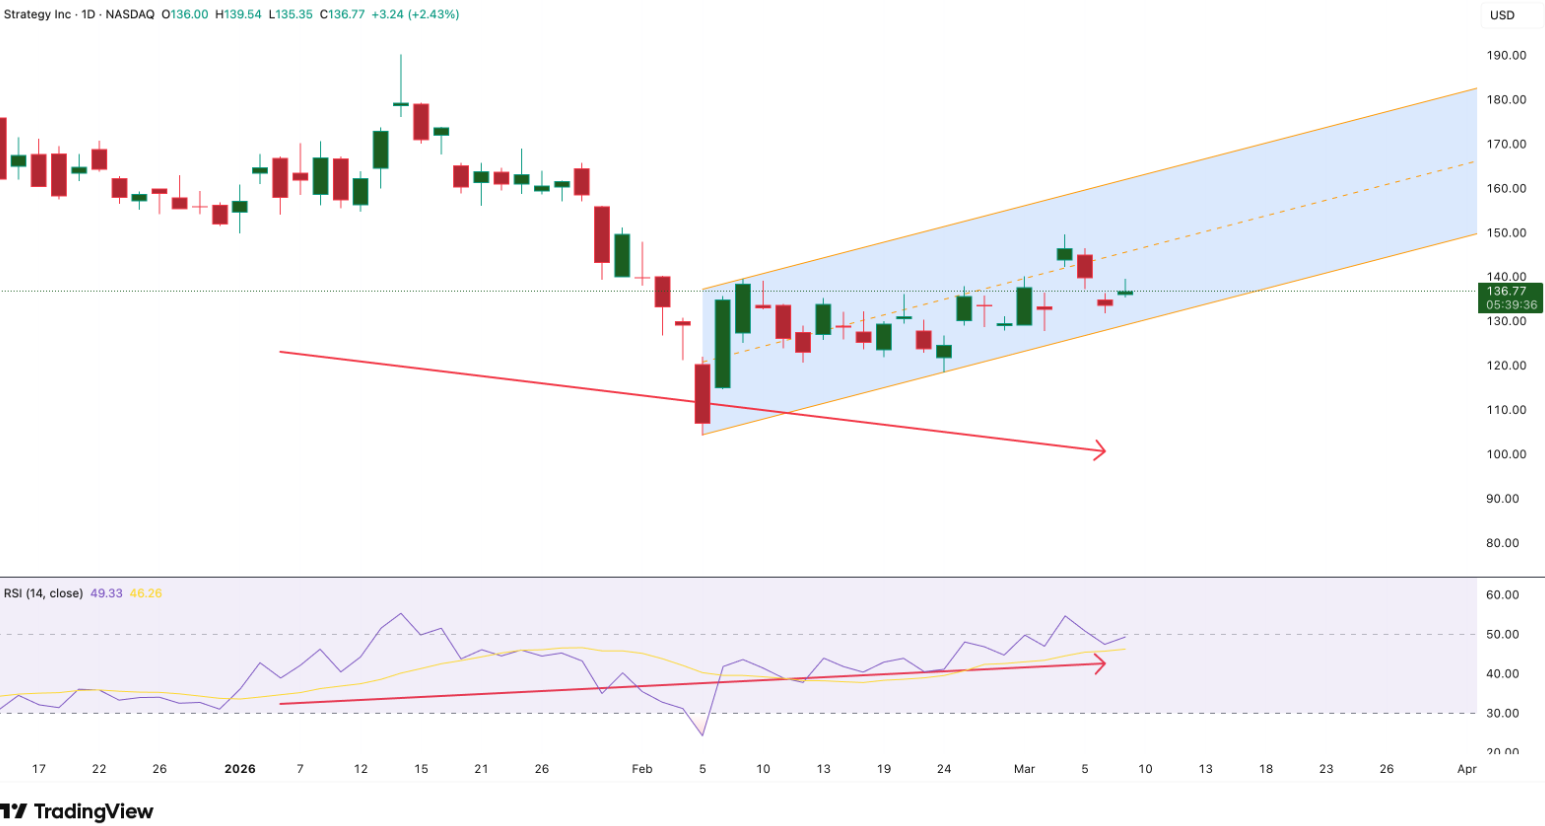
Task: Click the 05:39:36 bar countdown timer
Action: pyautogui.click(x=1509, y=305)
